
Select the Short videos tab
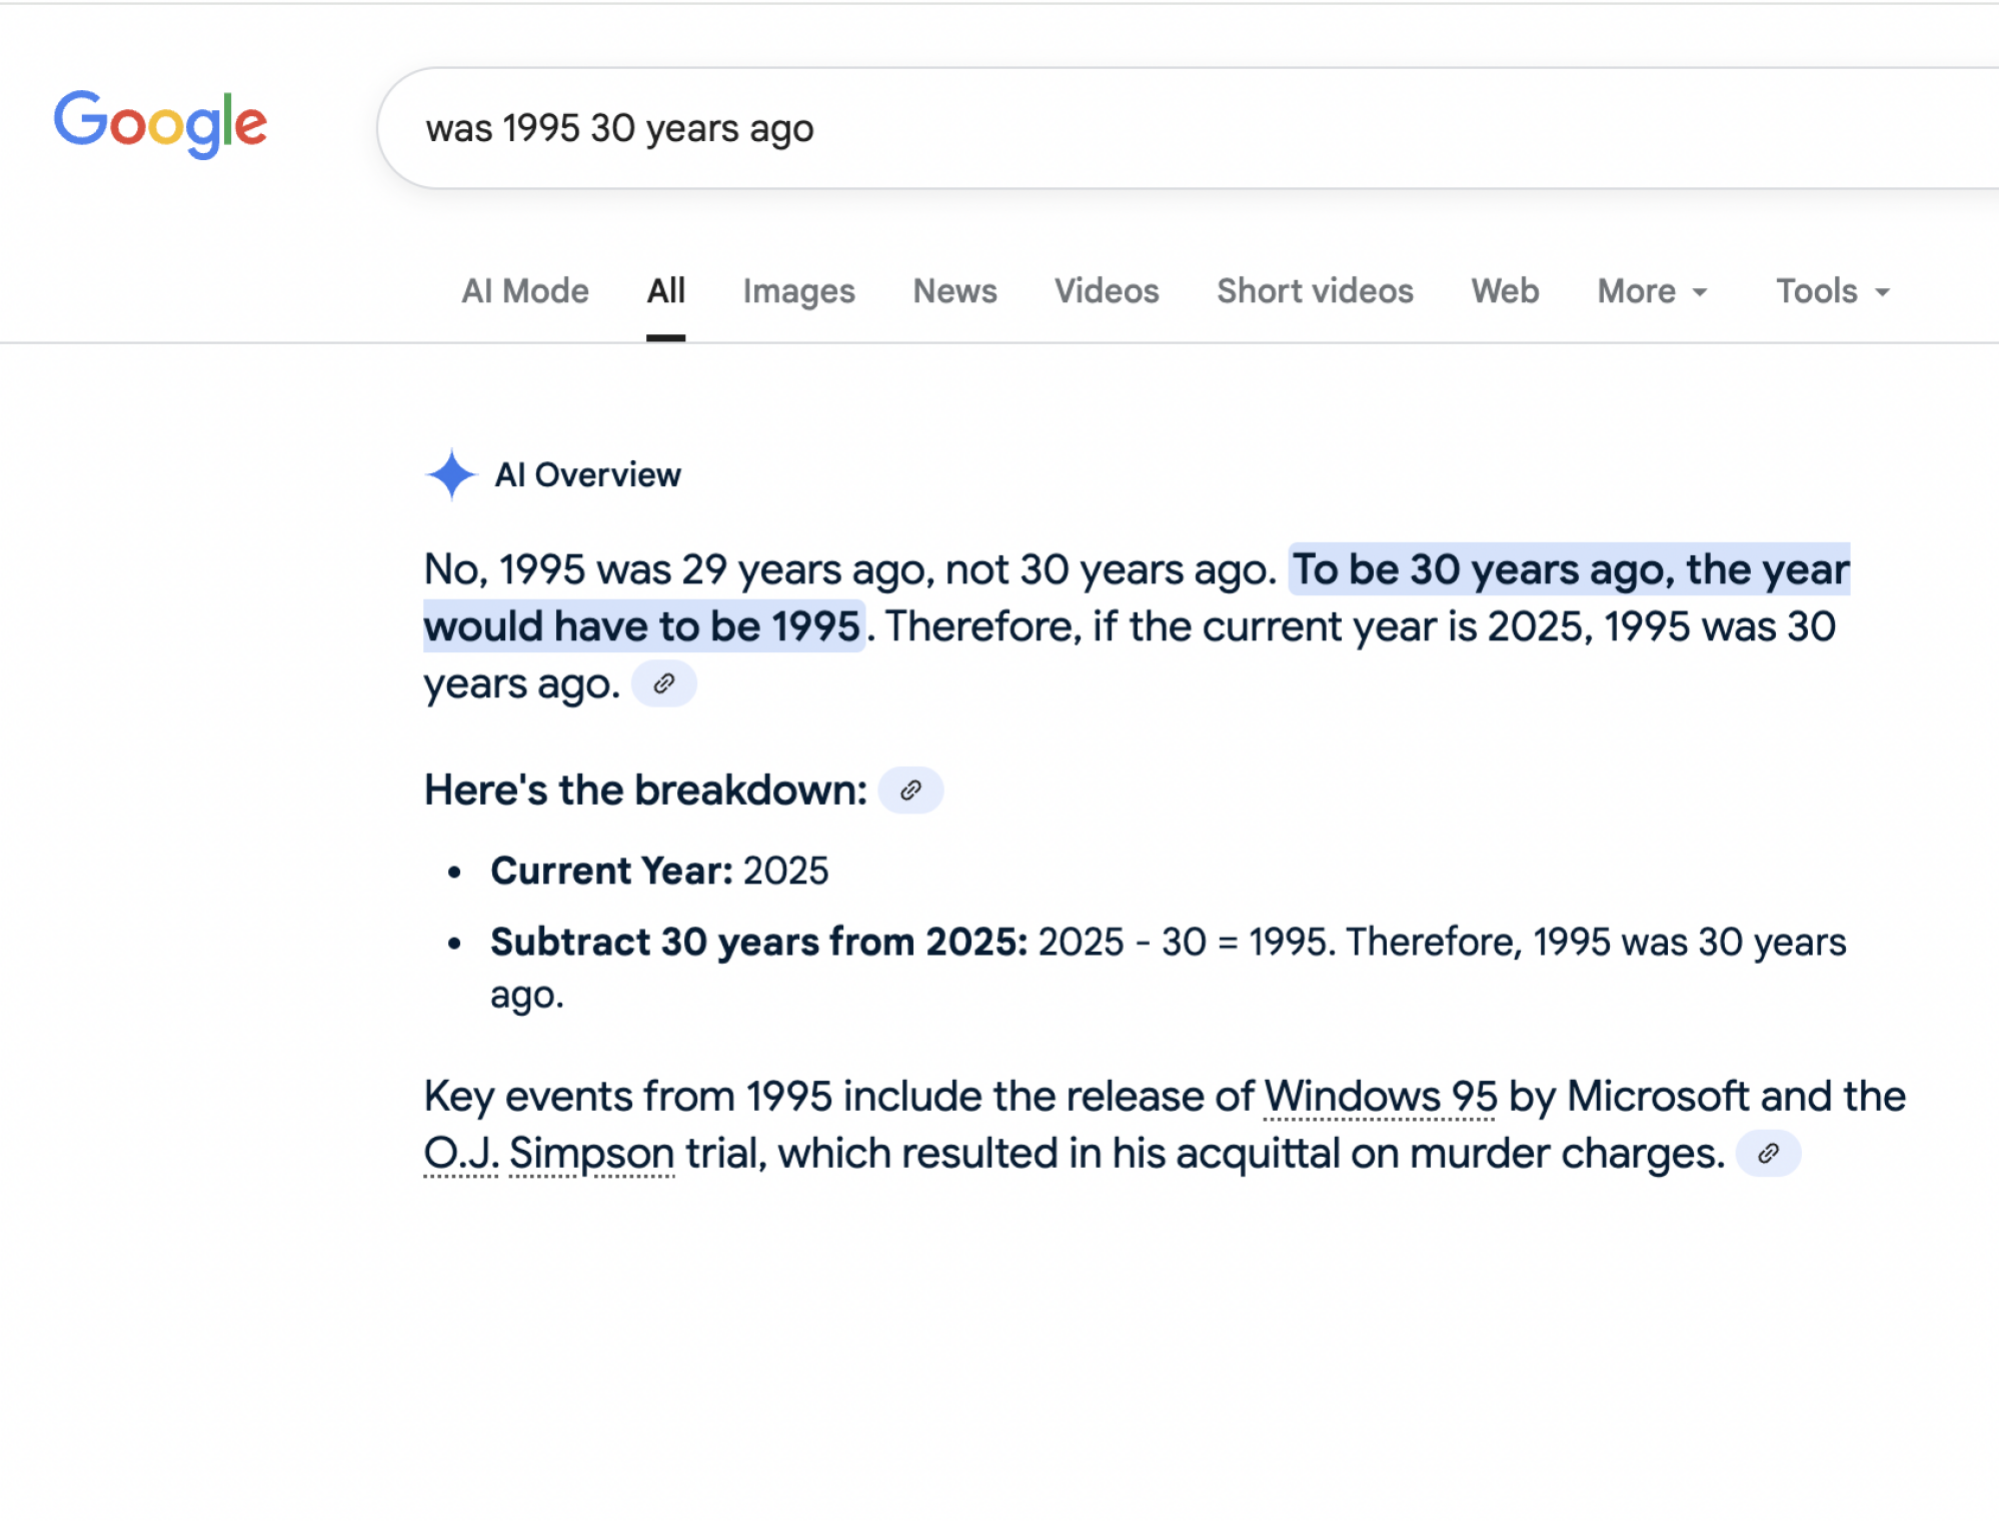(x=1314, y=291)
